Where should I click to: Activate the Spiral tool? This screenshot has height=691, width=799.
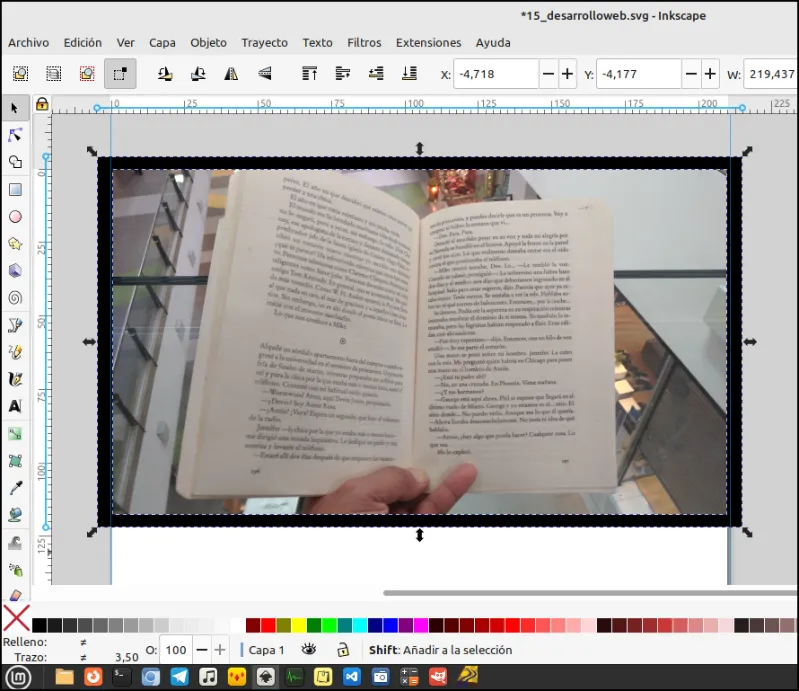(15, 298)
